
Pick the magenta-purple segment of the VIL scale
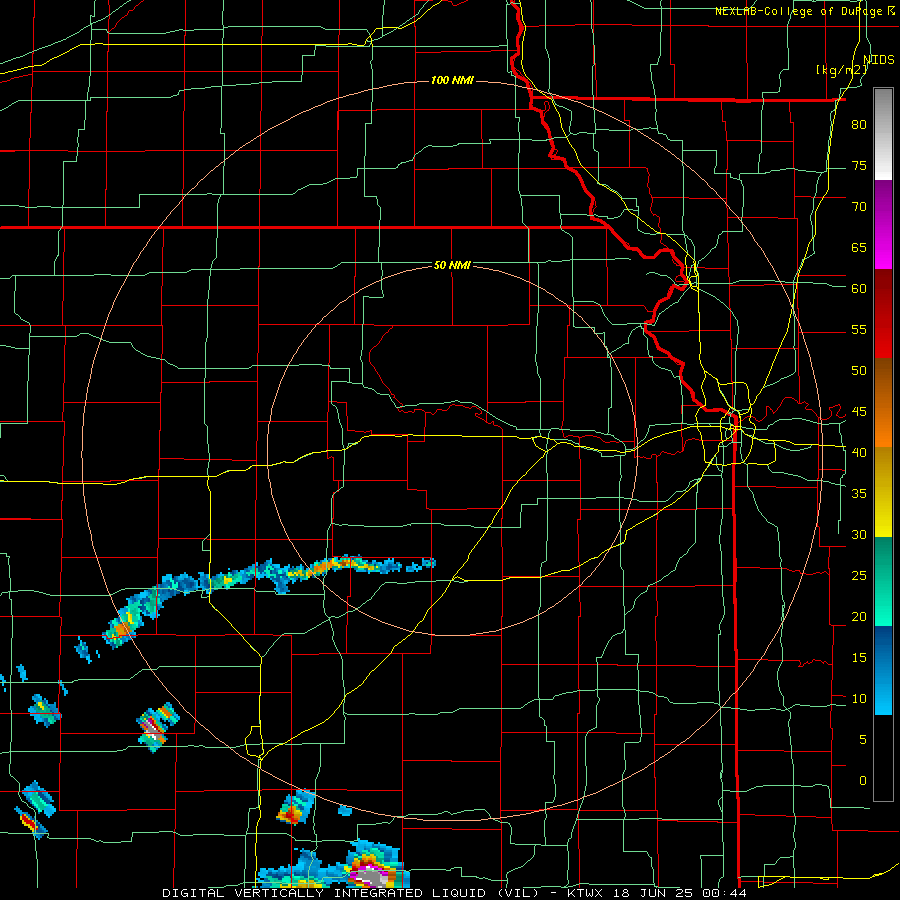(883, 224)
